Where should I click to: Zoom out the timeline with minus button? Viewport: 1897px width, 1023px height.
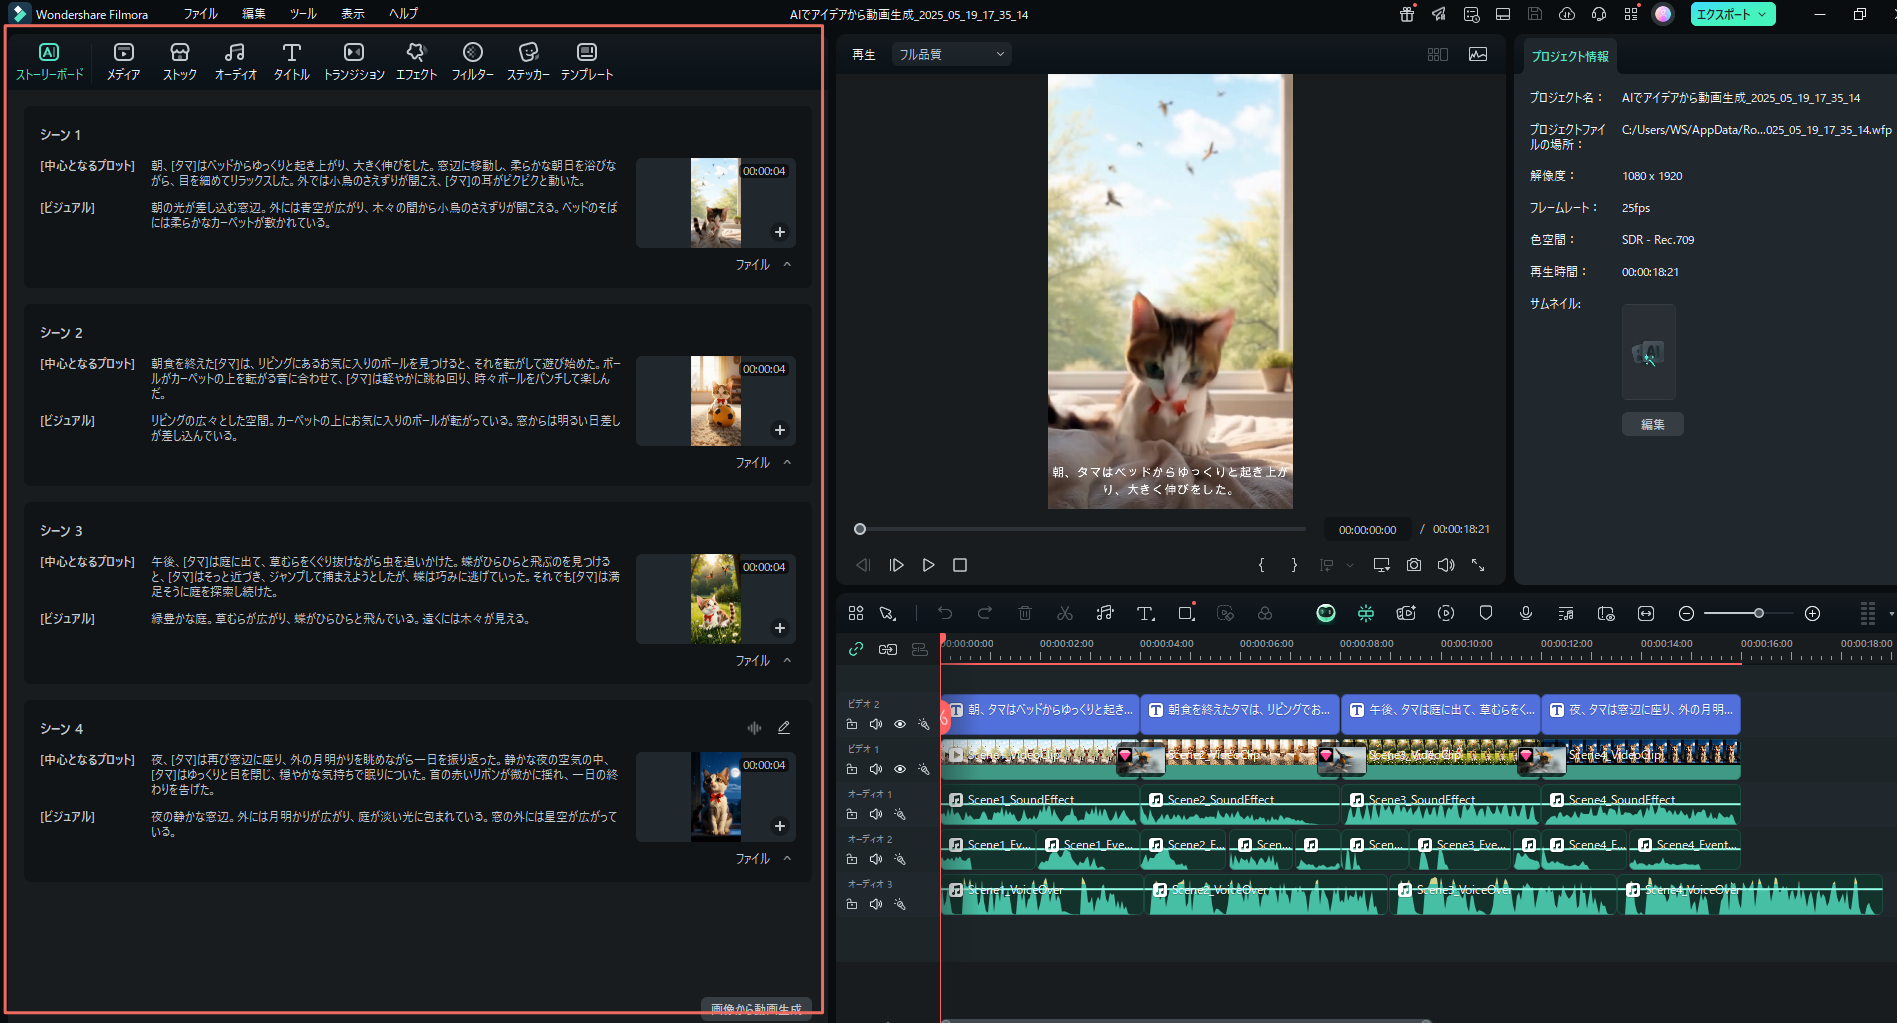pos(1686,613)
